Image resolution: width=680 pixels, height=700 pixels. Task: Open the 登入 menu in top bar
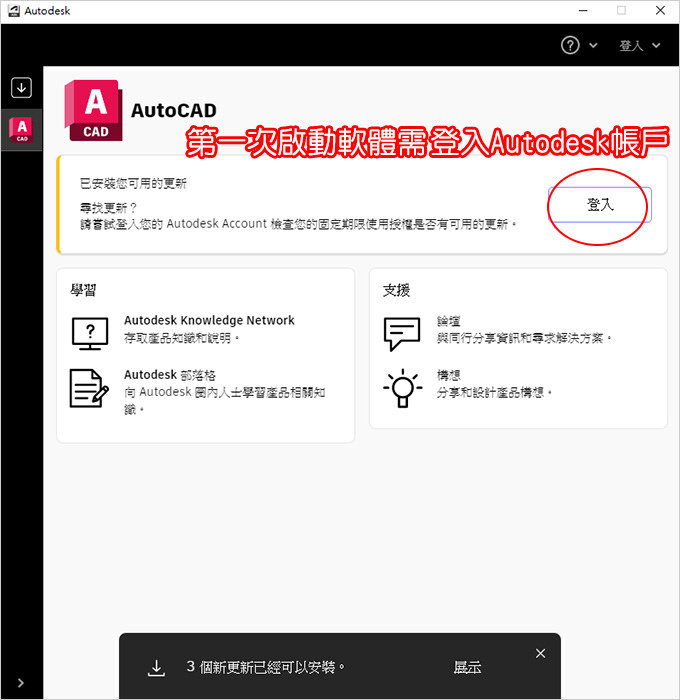tap(631, 46)
